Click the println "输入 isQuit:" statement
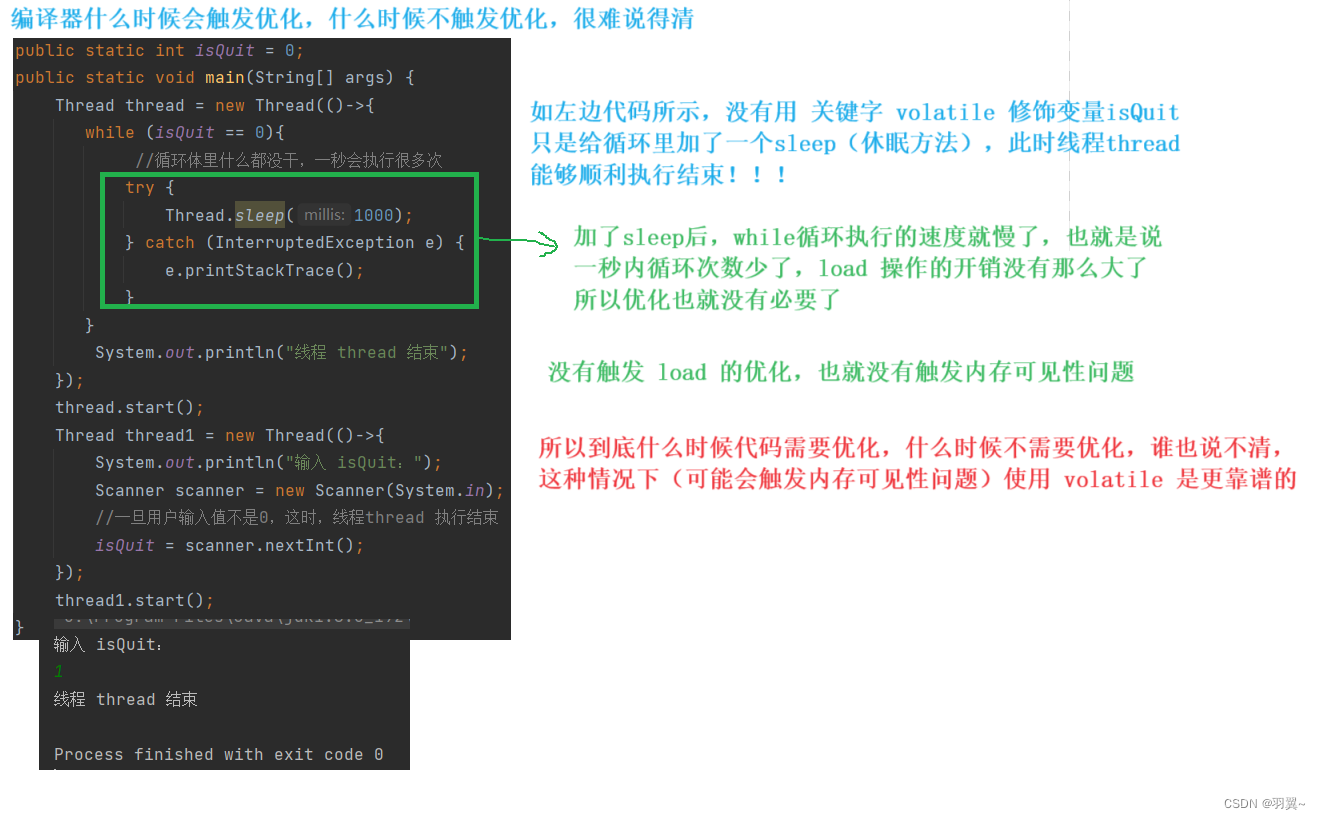 pyautogui.click(x=268, y=462)
